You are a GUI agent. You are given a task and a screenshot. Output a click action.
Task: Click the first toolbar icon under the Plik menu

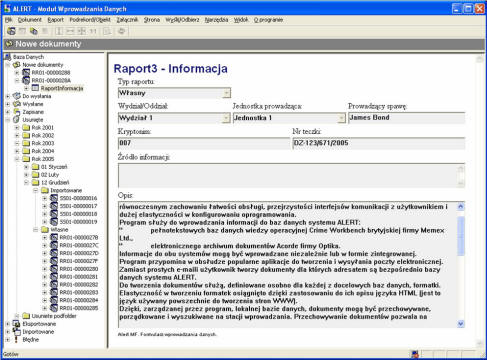(11, 31)
